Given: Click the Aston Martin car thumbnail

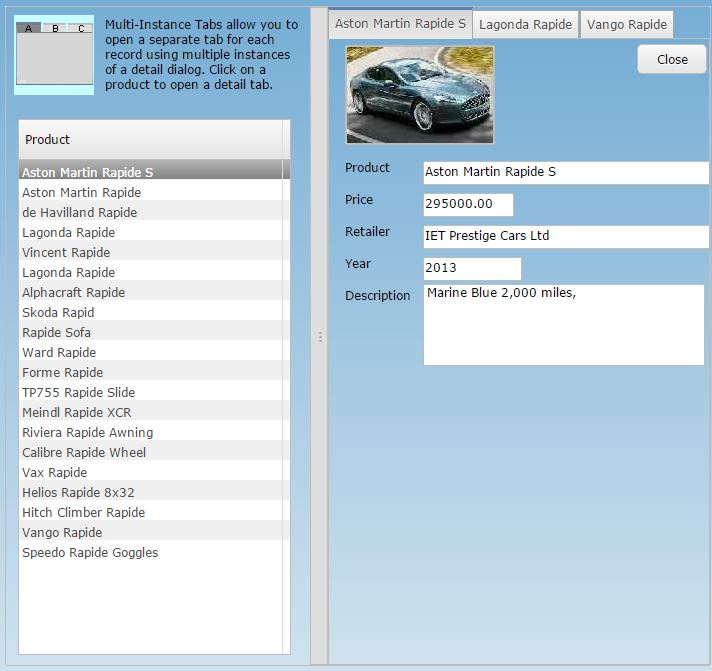Looking at the screenshot, I should click(x=419, y=95).
